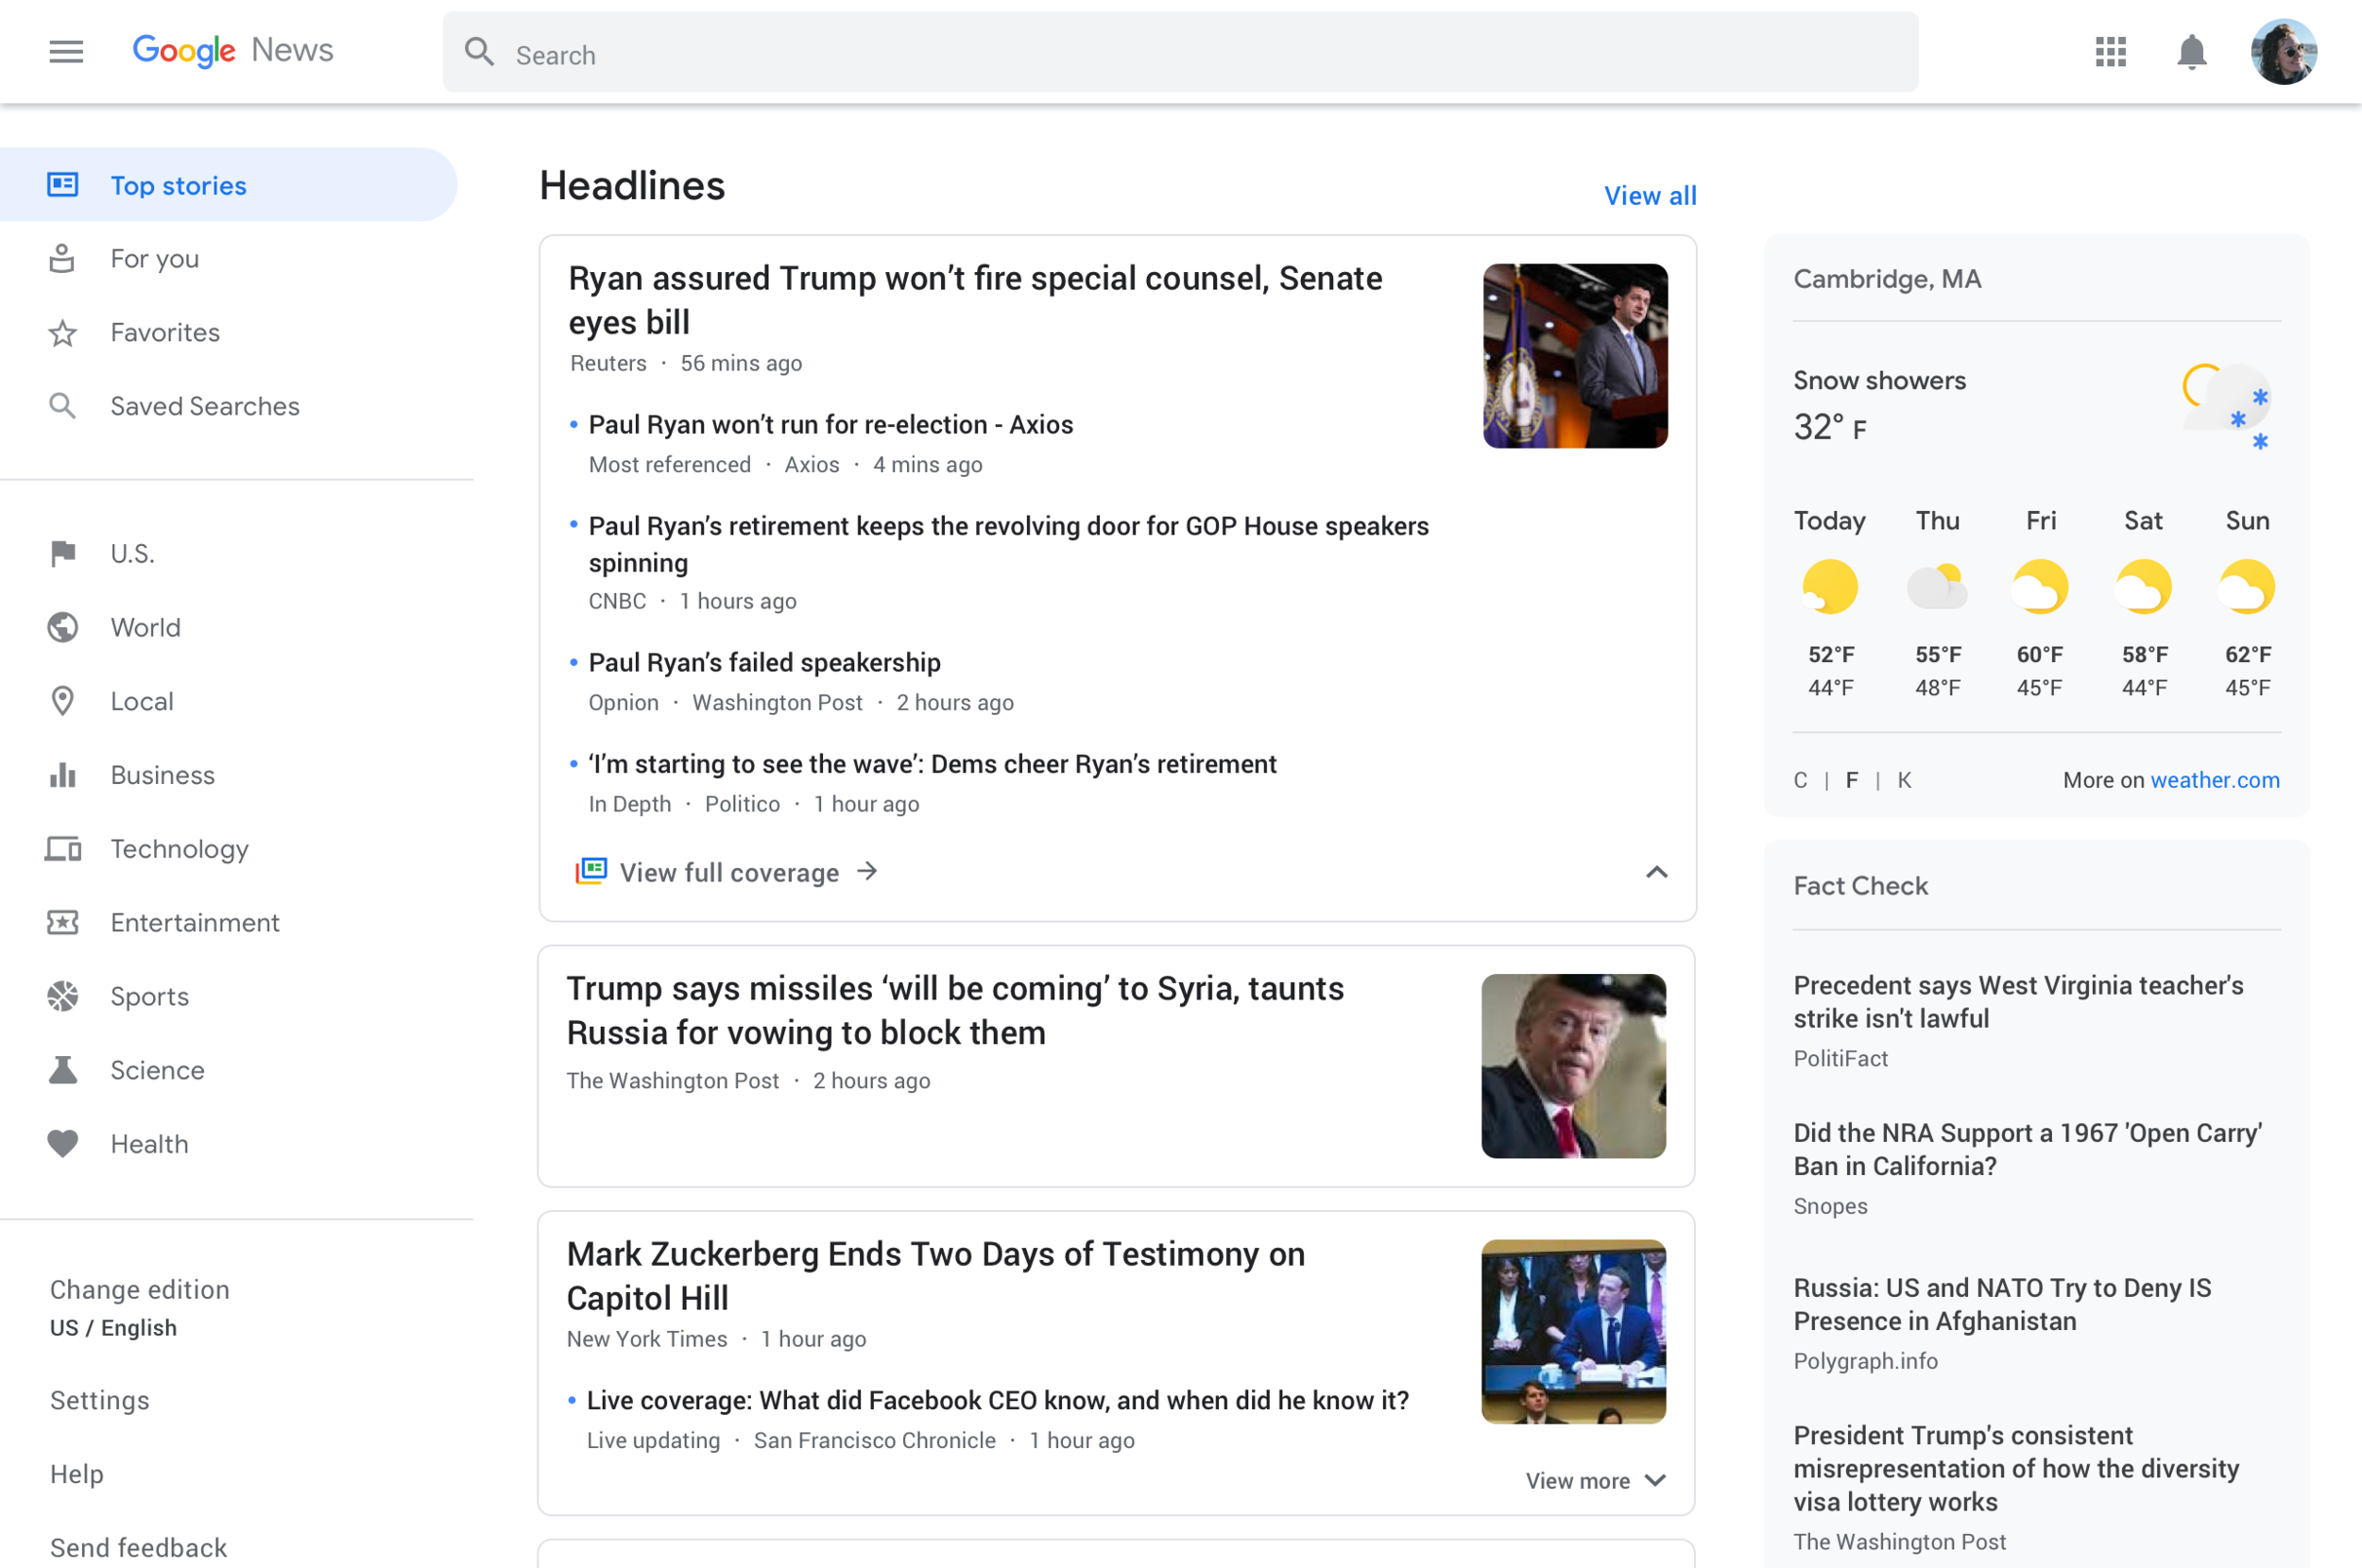The height and width of the screenshot is (1568, 2362).
Task: Click the Fact Check panel heading
Action: click(x=1860, y=886)
